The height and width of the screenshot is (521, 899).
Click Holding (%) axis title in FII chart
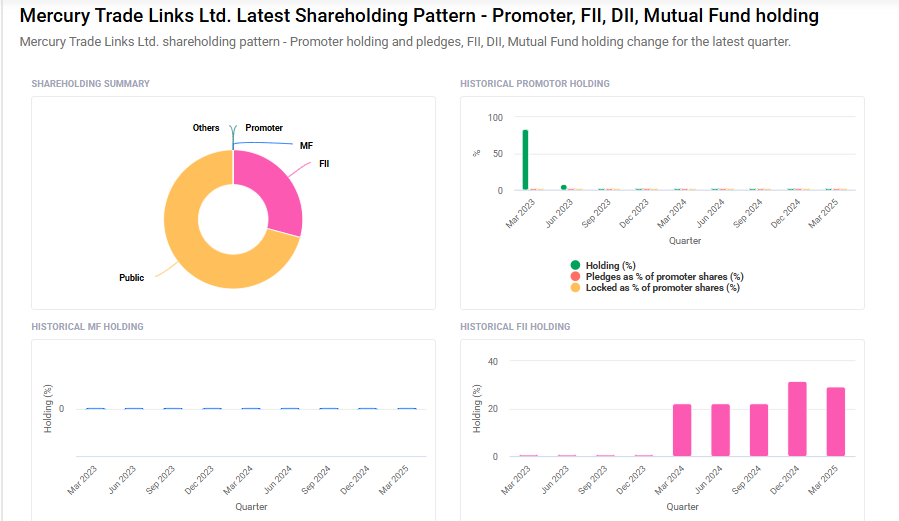coord(476,409)
